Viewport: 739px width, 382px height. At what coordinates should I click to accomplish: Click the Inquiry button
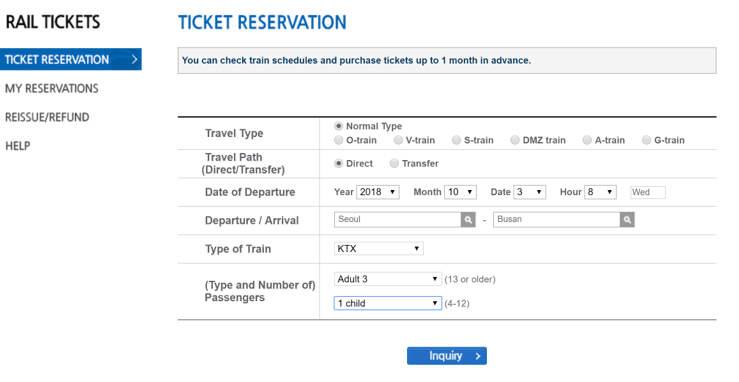(447, 356)
